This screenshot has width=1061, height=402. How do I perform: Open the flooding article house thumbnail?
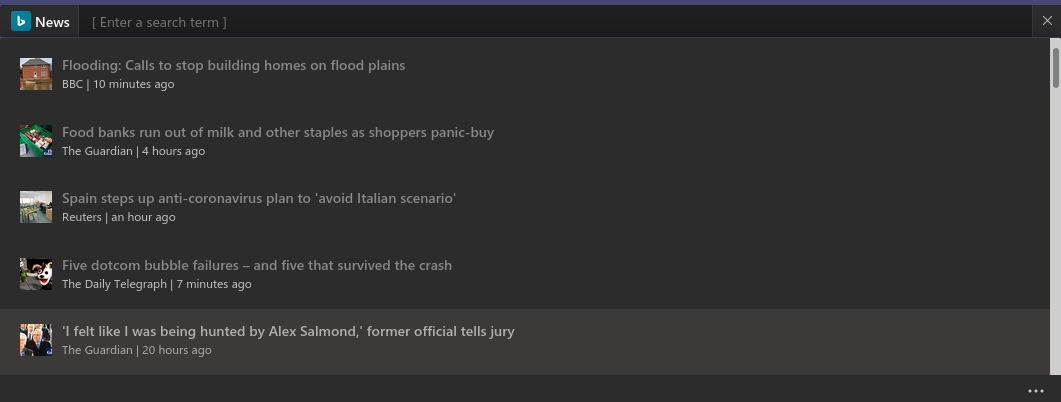pos(36,74)
